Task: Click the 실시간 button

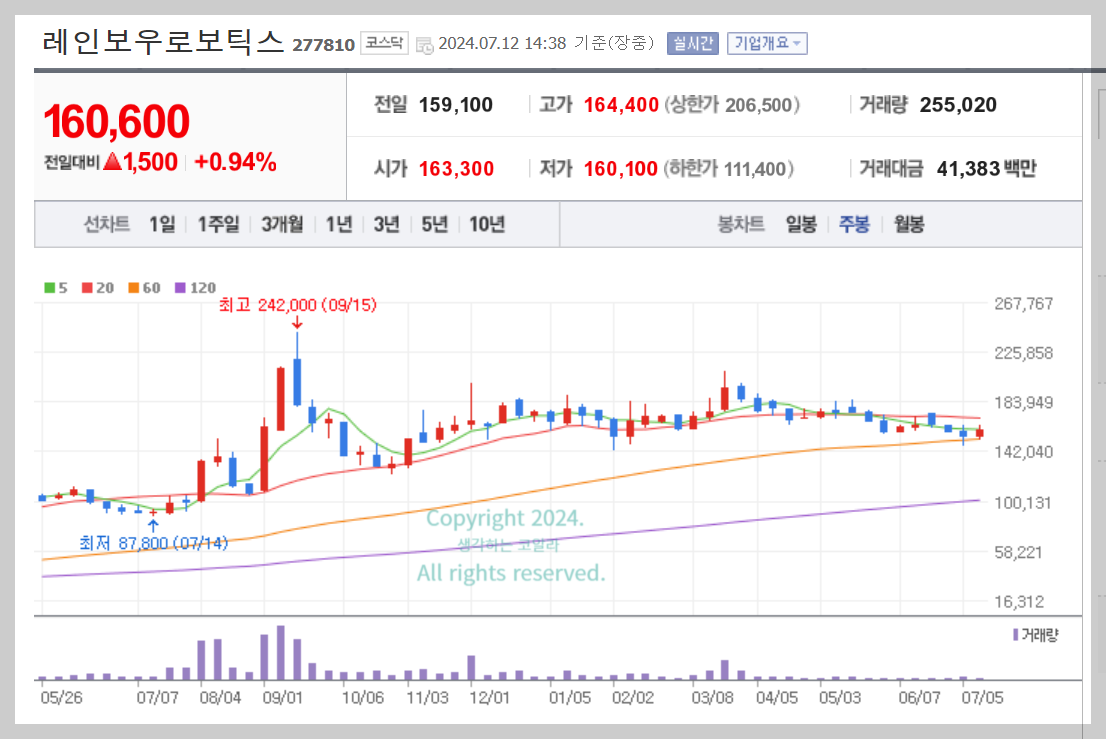Action: 693,44
